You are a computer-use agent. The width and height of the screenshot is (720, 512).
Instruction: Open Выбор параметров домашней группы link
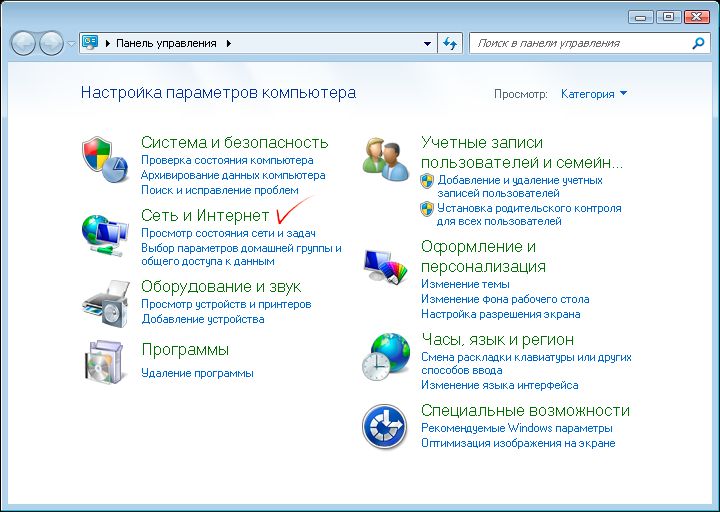point(242,255)
